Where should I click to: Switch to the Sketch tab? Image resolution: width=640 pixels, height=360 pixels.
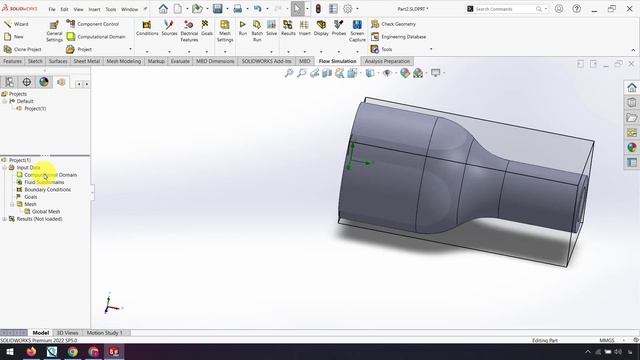[35, 61]
